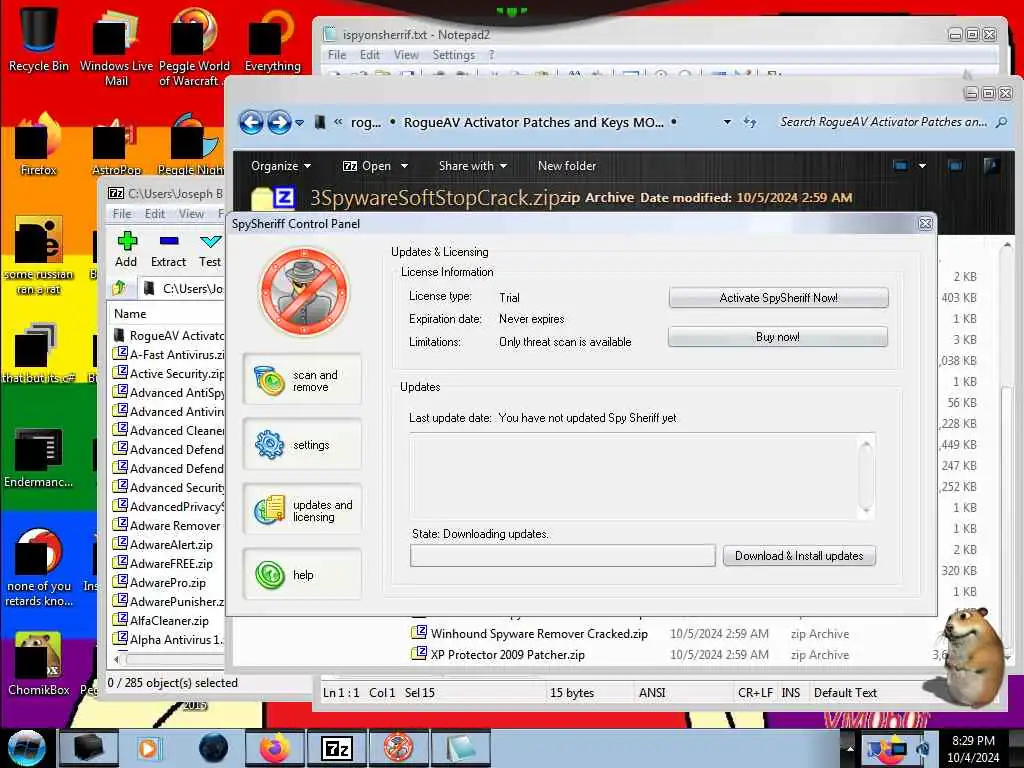1024x768 pixels.
Task: Click the SpySheriff spy logo
Action: click(304, 291)
